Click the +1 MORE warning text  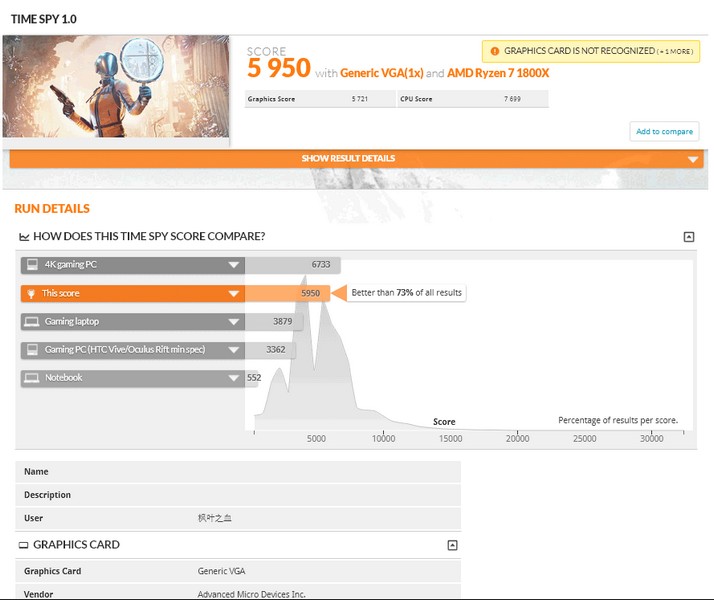tap(675, 51)
